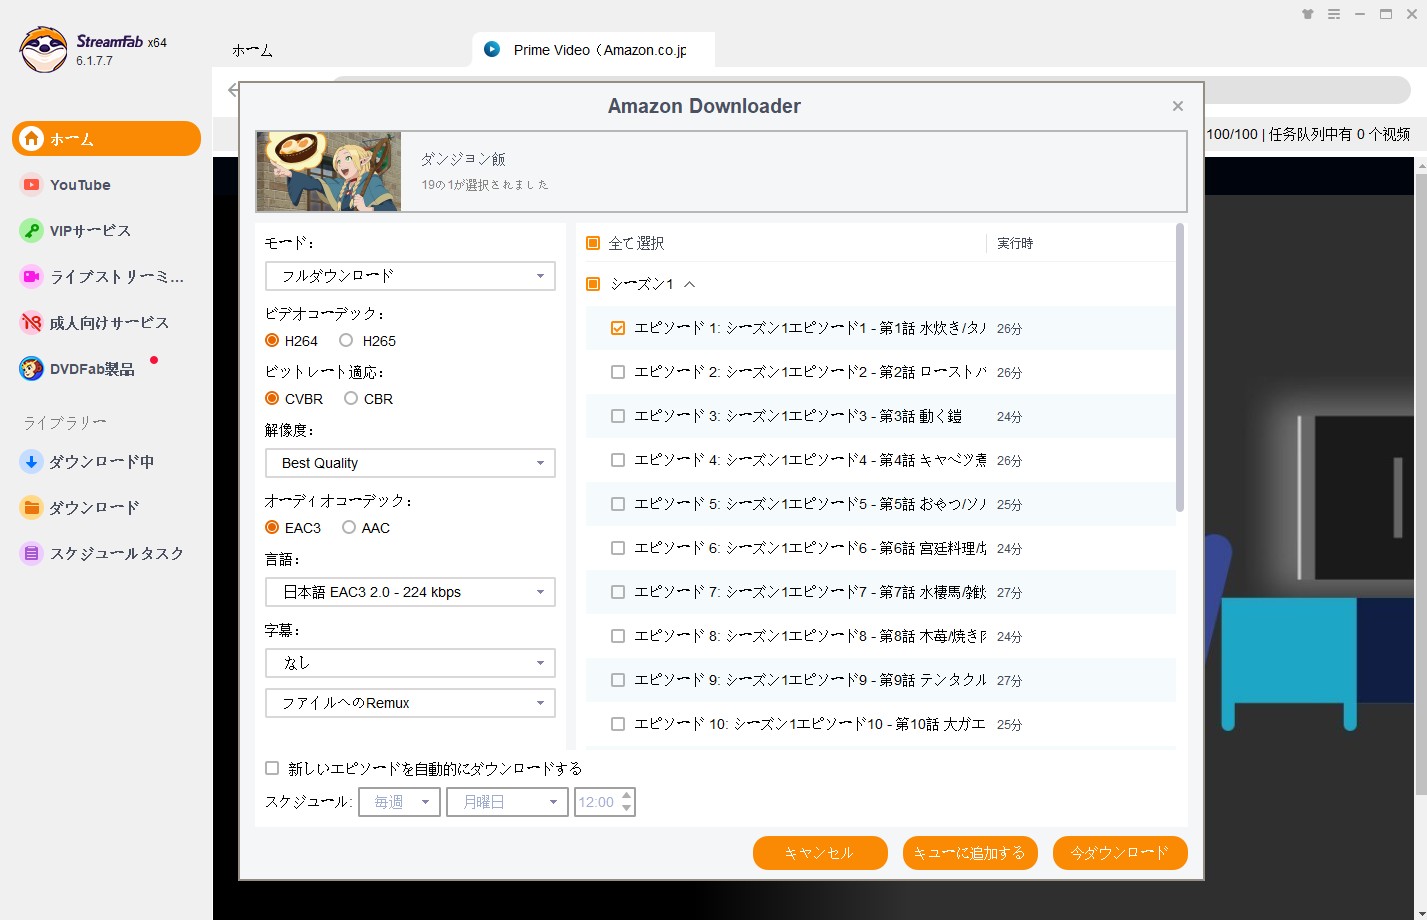1427x920 pixels.
Task: Open the hamburger menu in title bar
Action: [1334, 14]
